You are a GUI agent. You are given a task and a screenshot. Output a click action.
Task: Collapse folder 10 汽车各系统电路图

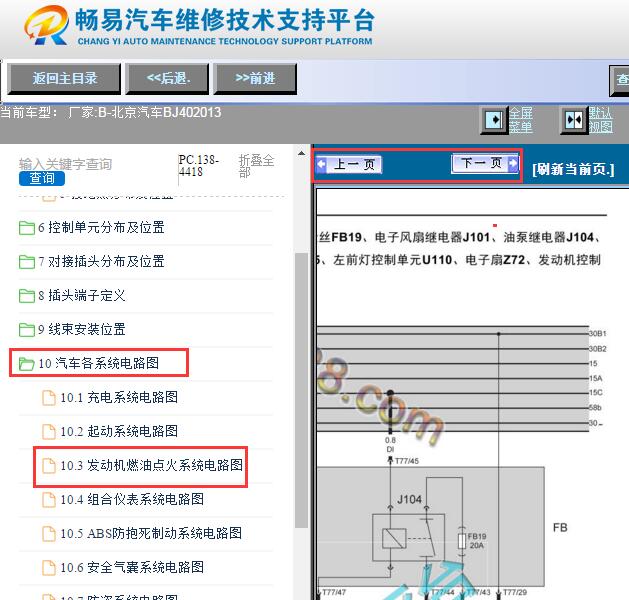coord(99,363)
